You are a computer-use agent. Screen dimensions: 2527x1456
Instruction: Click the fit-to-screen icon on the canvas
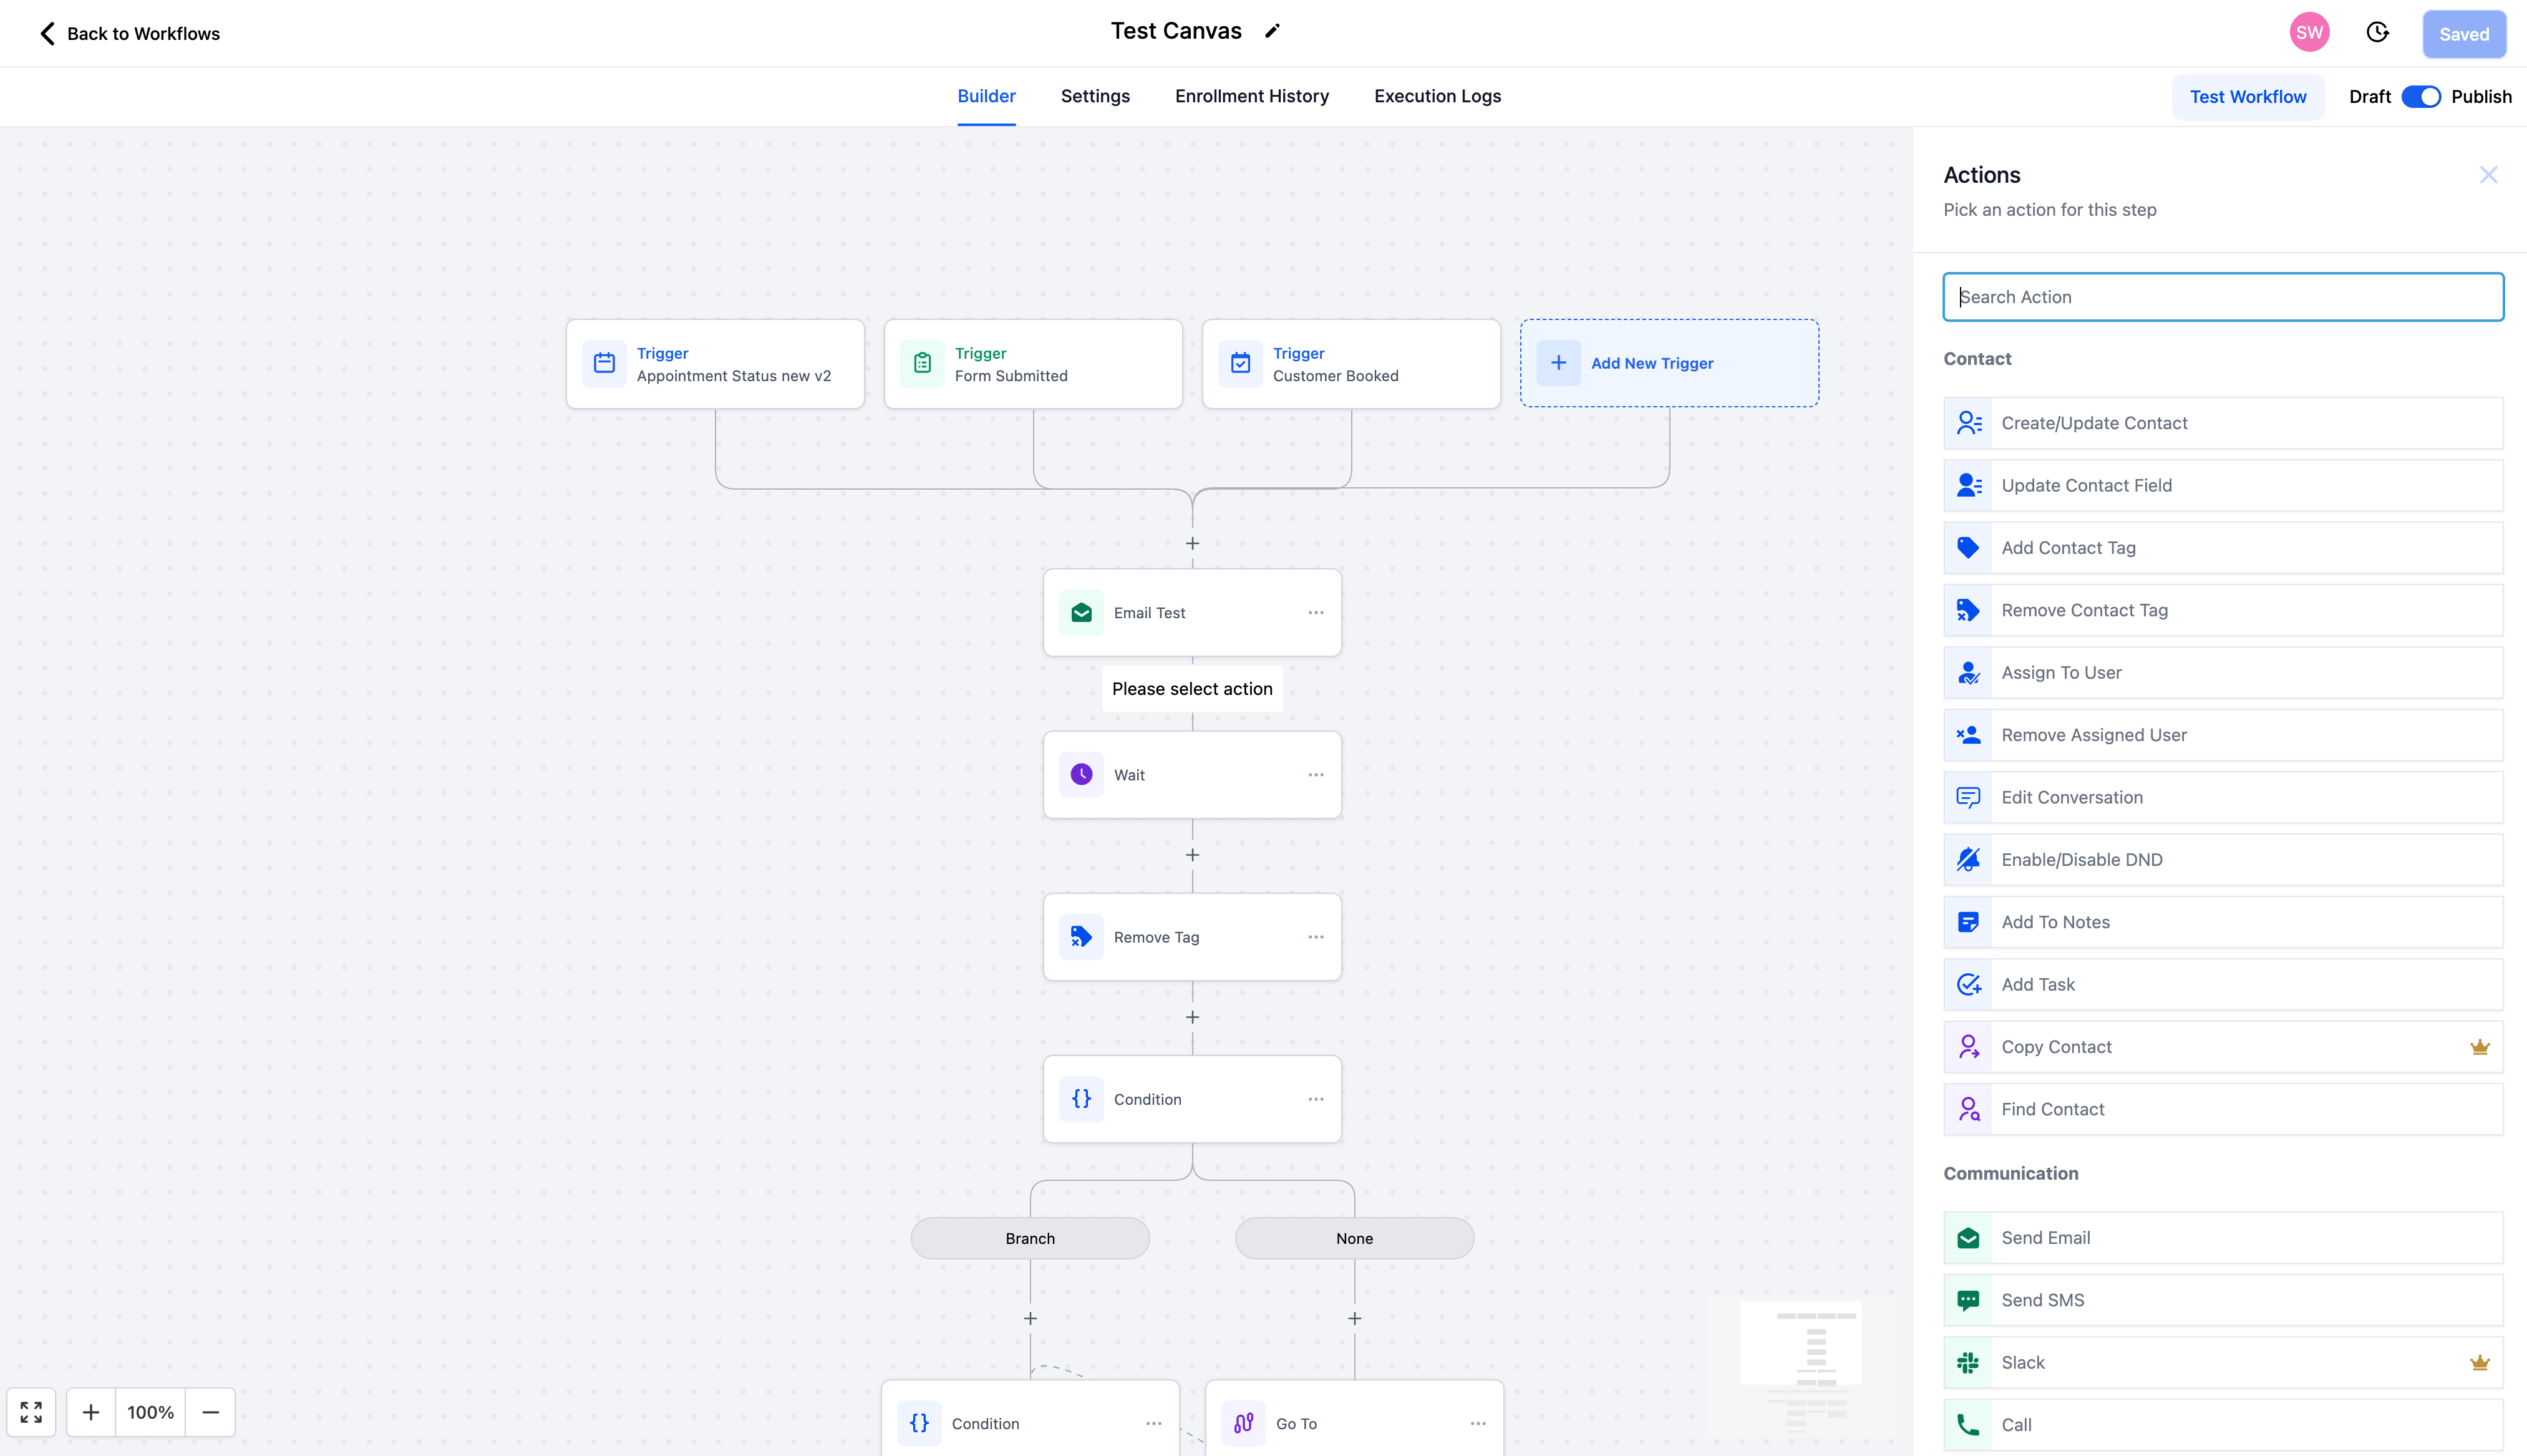coord(31,1412)
